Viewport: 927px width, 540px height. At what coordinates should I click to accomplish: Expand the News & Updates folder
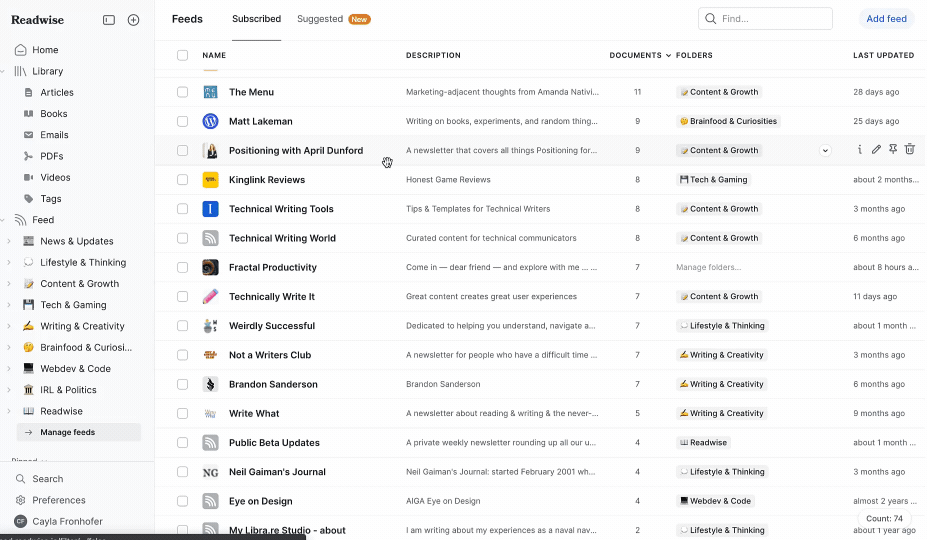[9, 241]
